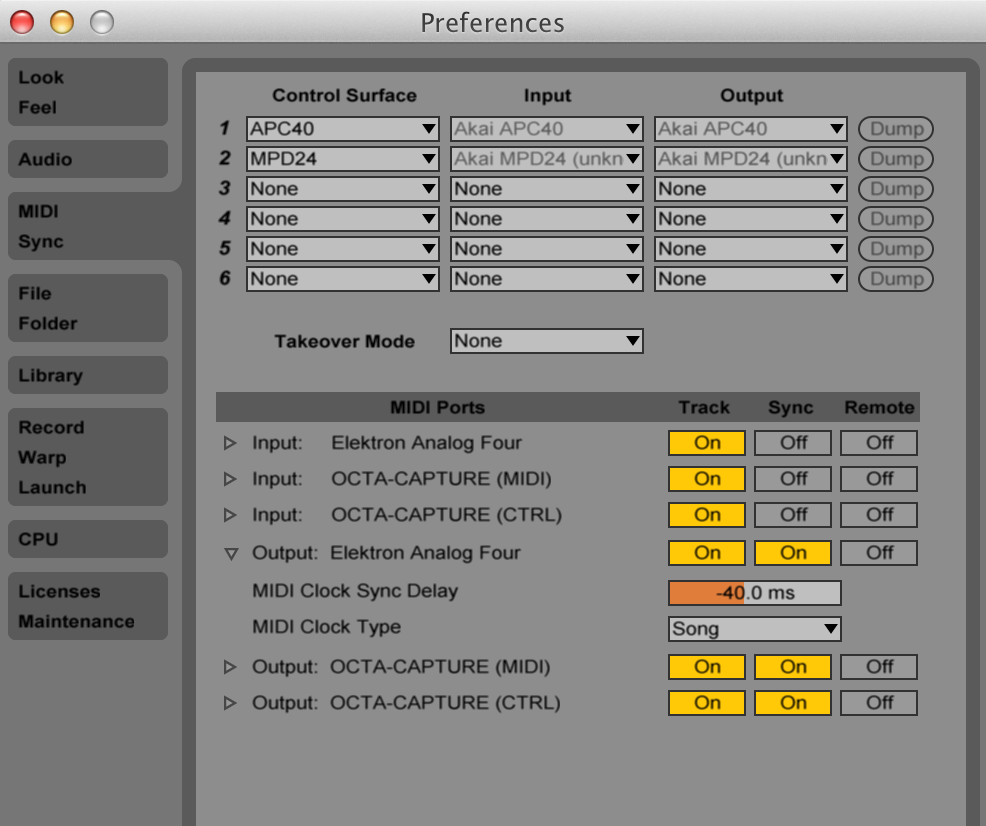Disable Sync for Output OCTA-CAPTURE (CTRL)

pyautogui.click(x=793, y=703)
